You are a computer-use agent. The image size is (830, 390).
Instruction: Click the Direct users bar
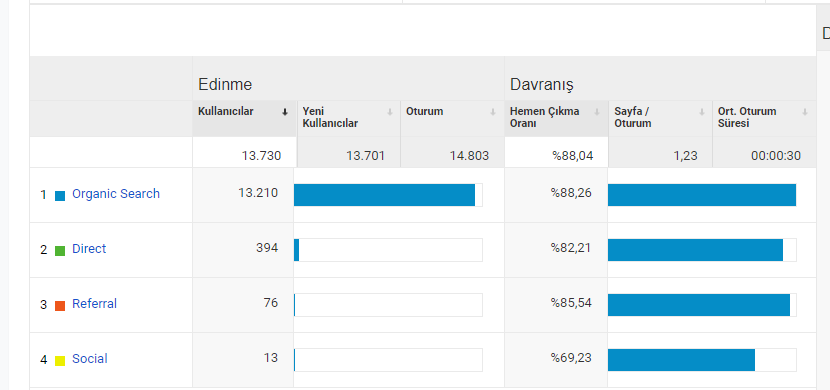pyautogui.click(x=388, y=250)
